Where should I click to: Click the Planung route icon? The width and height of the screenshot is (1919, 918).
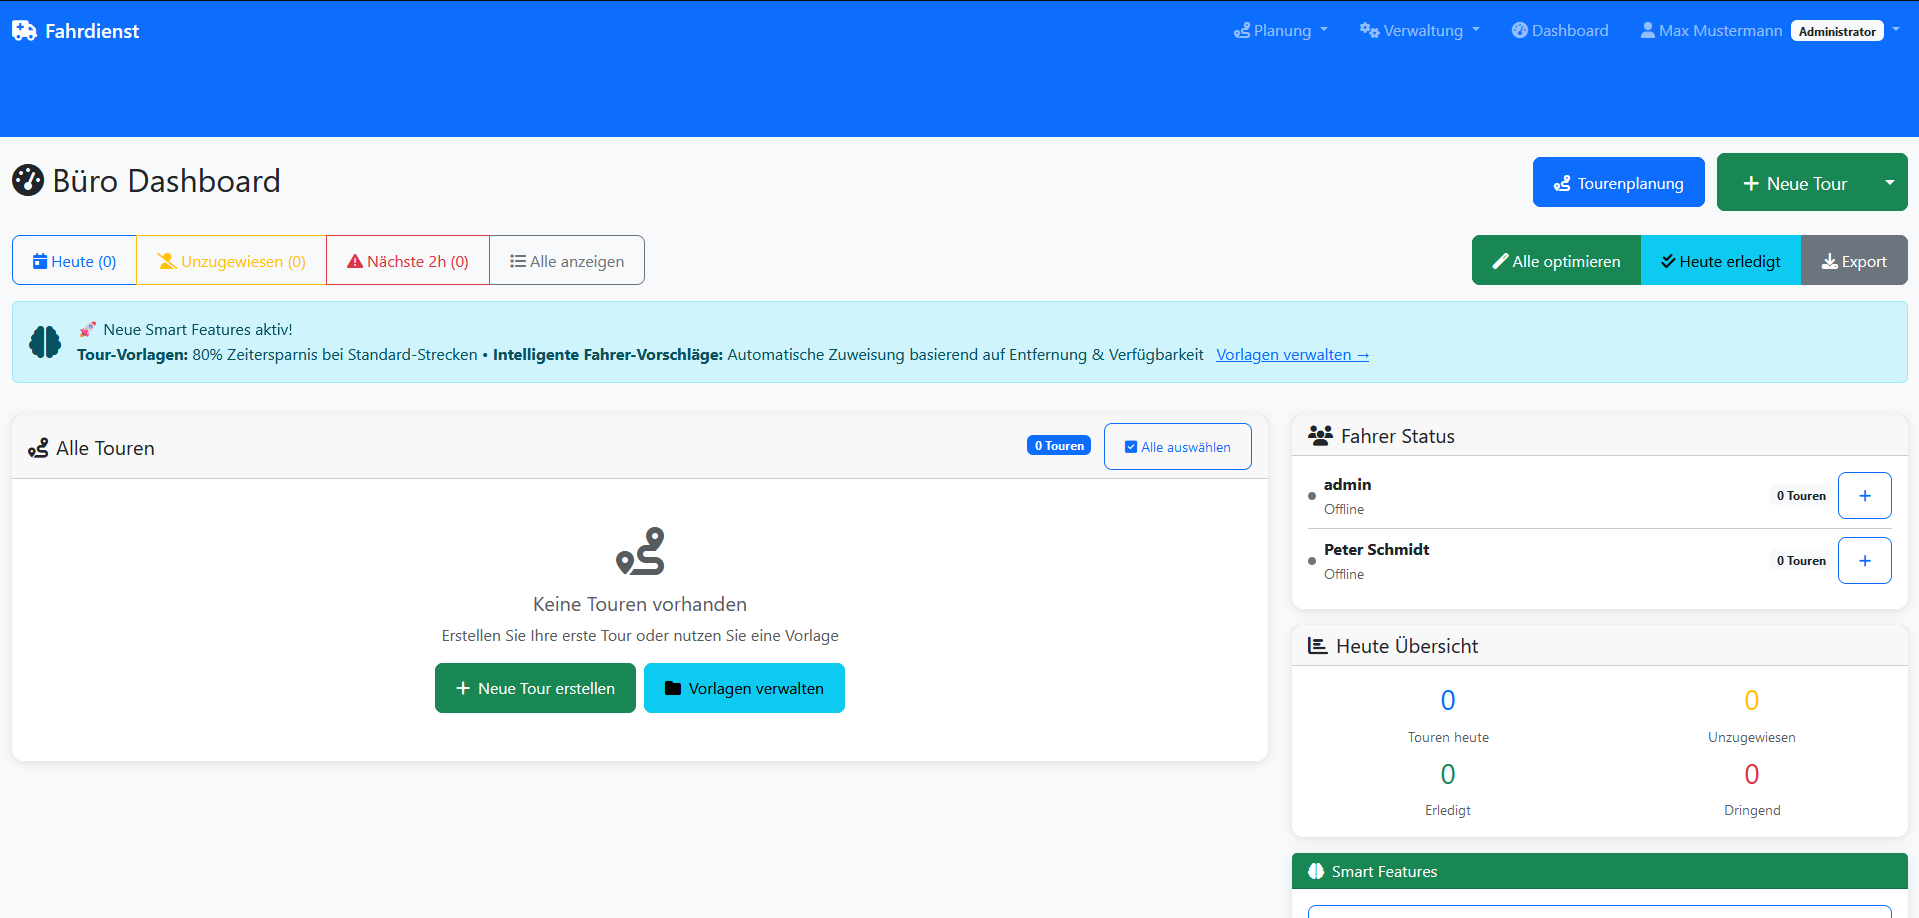1243,30
